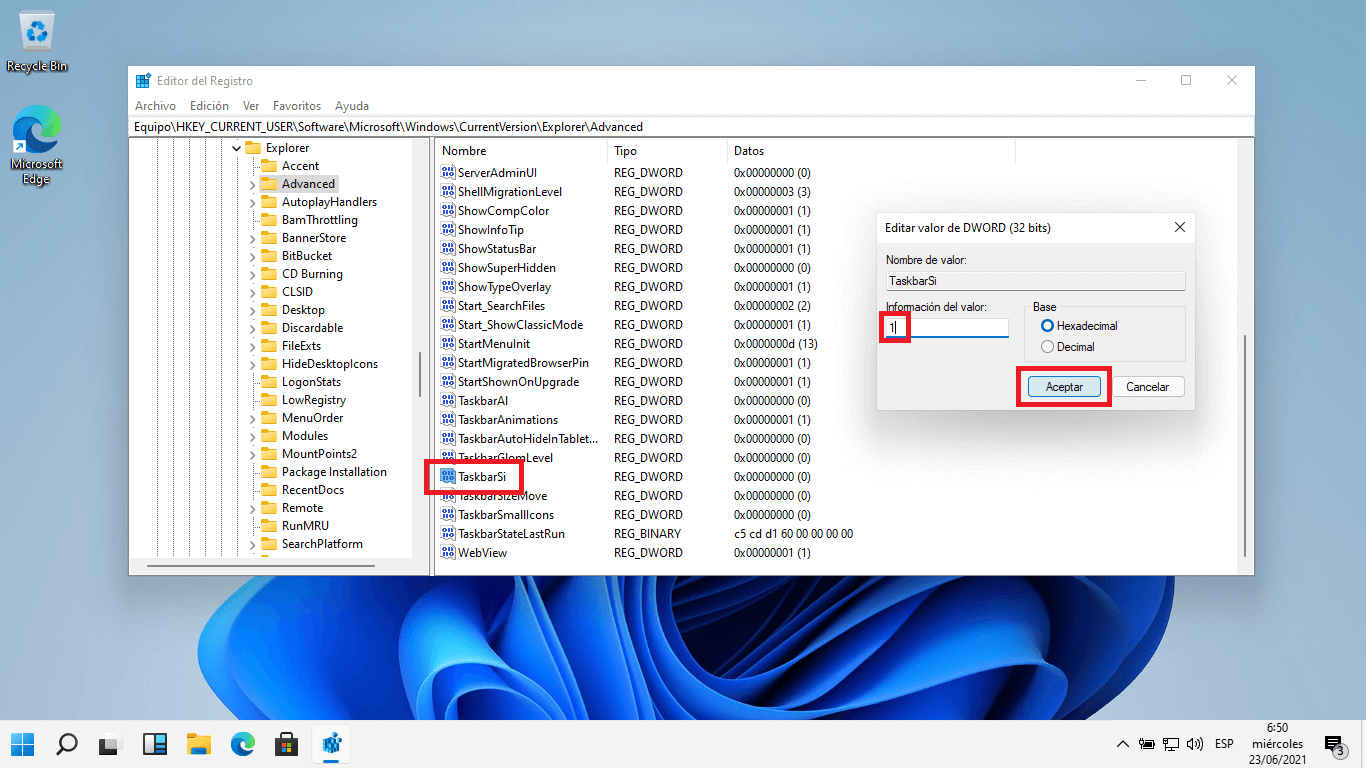The width and height of the screenshot is (1366, 768).
Task: Click the Advanced folder icon in tree
Action: click(268, 184)
